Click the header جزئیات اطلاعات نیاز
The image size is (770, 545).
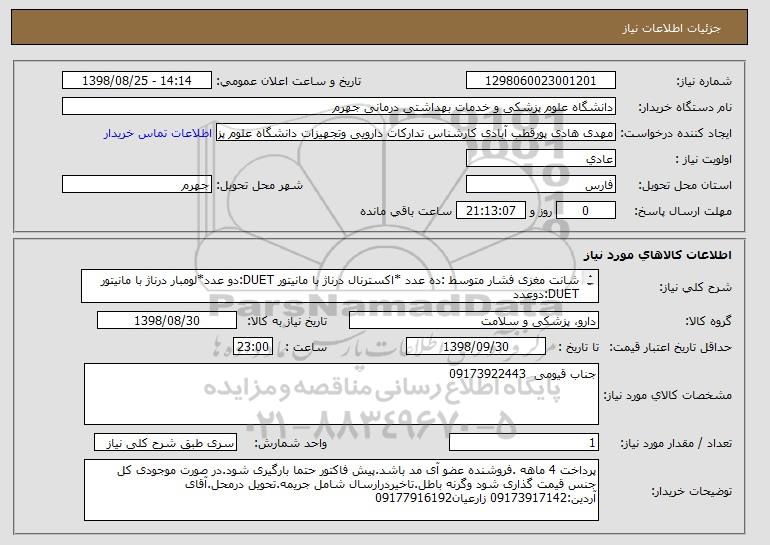pyautogui.click(x=671, y=28)
